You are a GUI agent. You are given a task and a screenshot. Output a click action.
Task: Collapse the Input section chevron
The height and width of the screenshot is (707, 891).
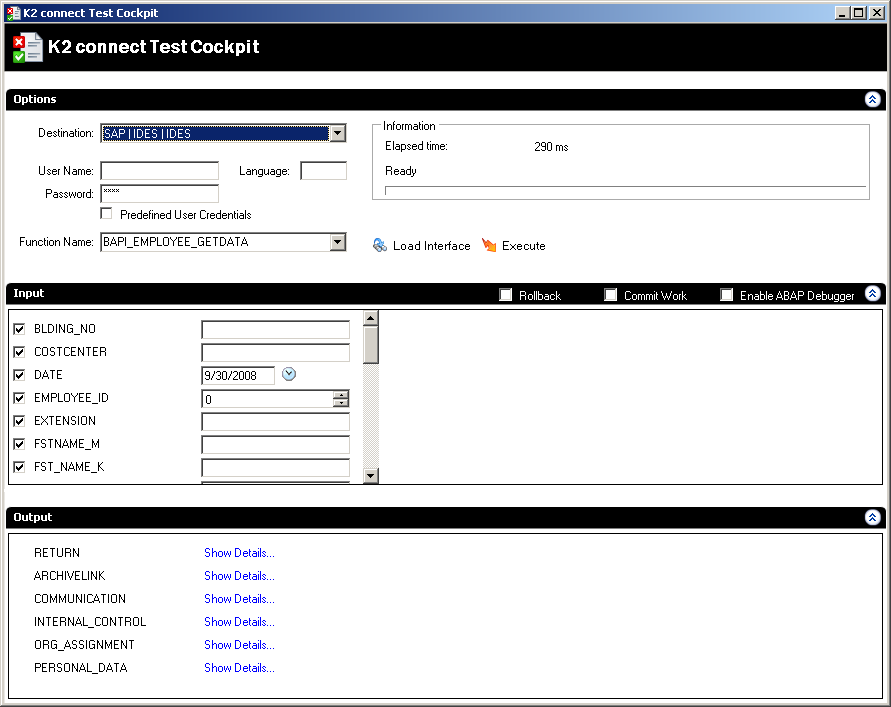tap(872, 293)
